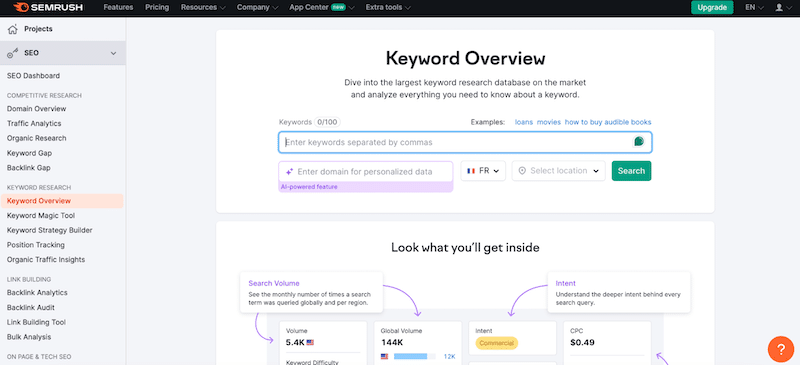Expand the App Center menu
The height and width of the screenshot is (365, 800).
(322, 8)
